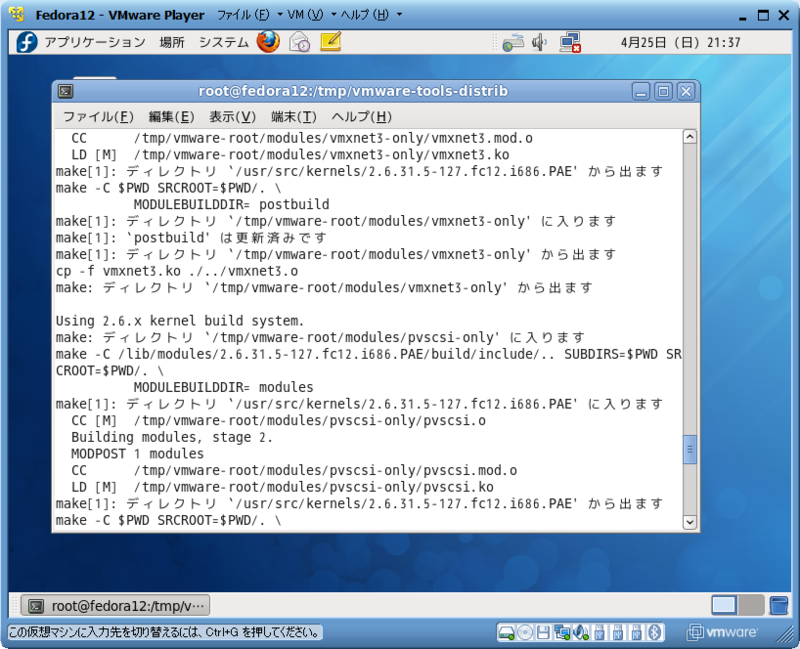
Task: Open the Fedora logo applications launcher
Action: tap(27, 42)
